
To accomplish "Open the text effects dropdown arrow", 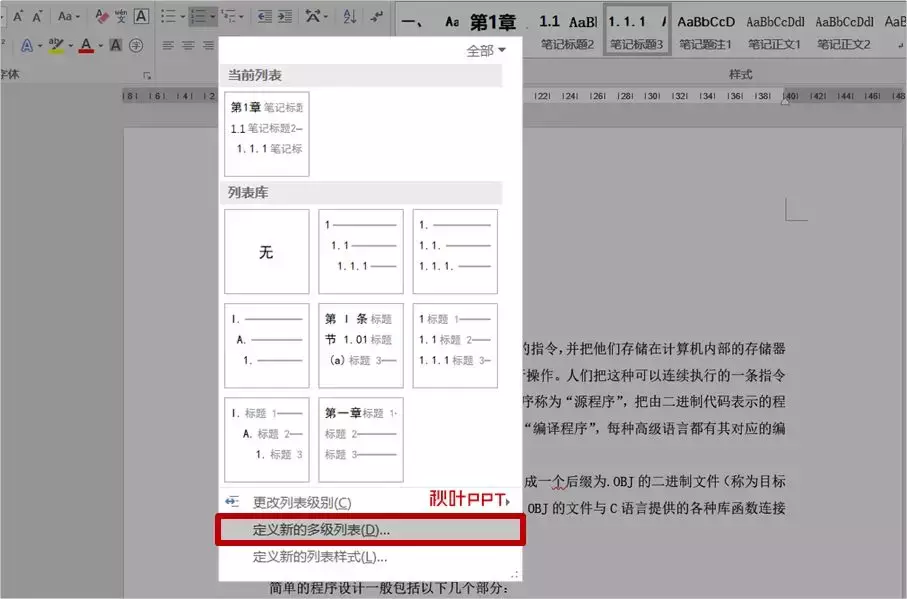I will tap(40, 46).
